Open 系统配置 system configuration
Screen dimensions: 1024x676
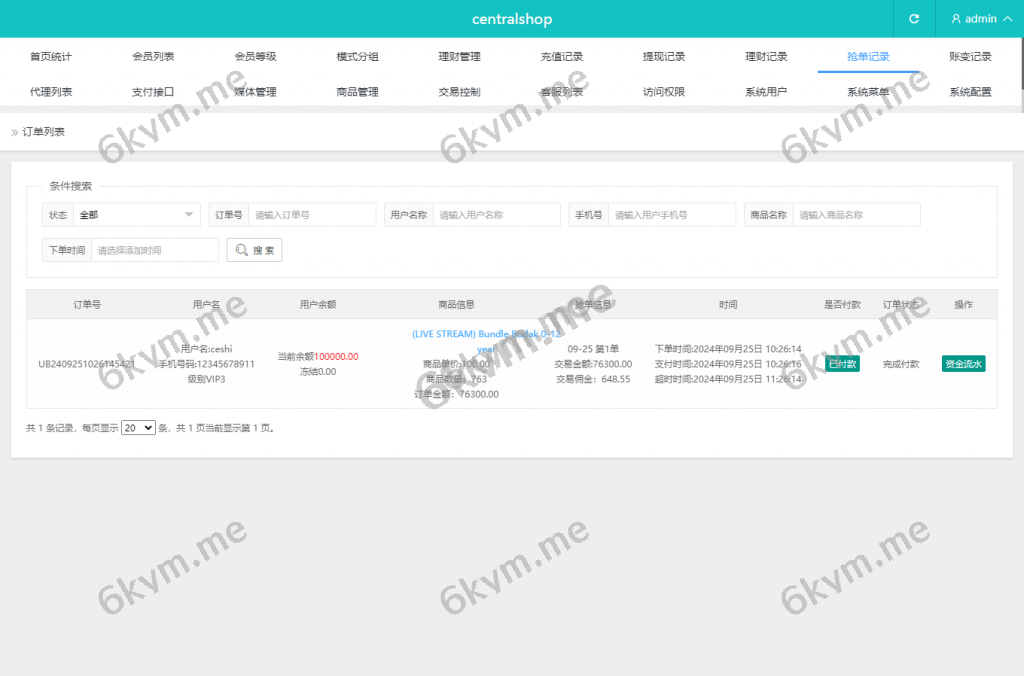tap(970, 92)
